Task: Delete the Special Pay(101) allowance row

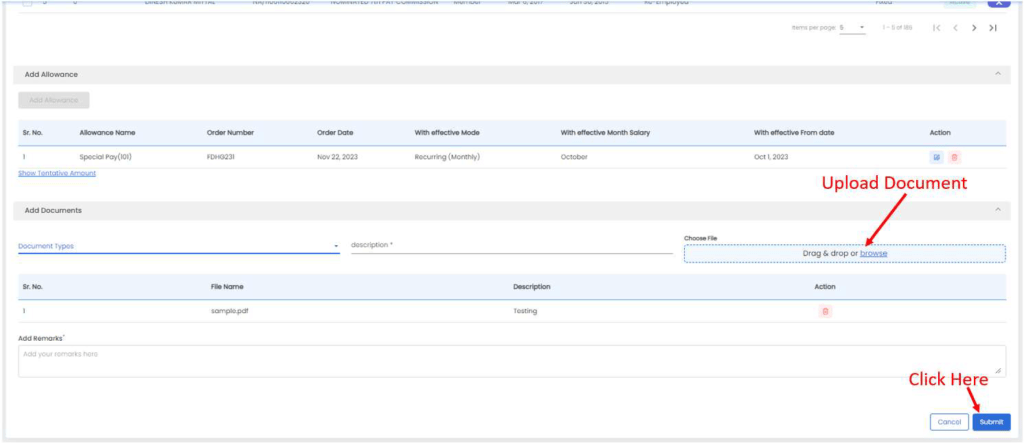Action: [x=954, y=157]
